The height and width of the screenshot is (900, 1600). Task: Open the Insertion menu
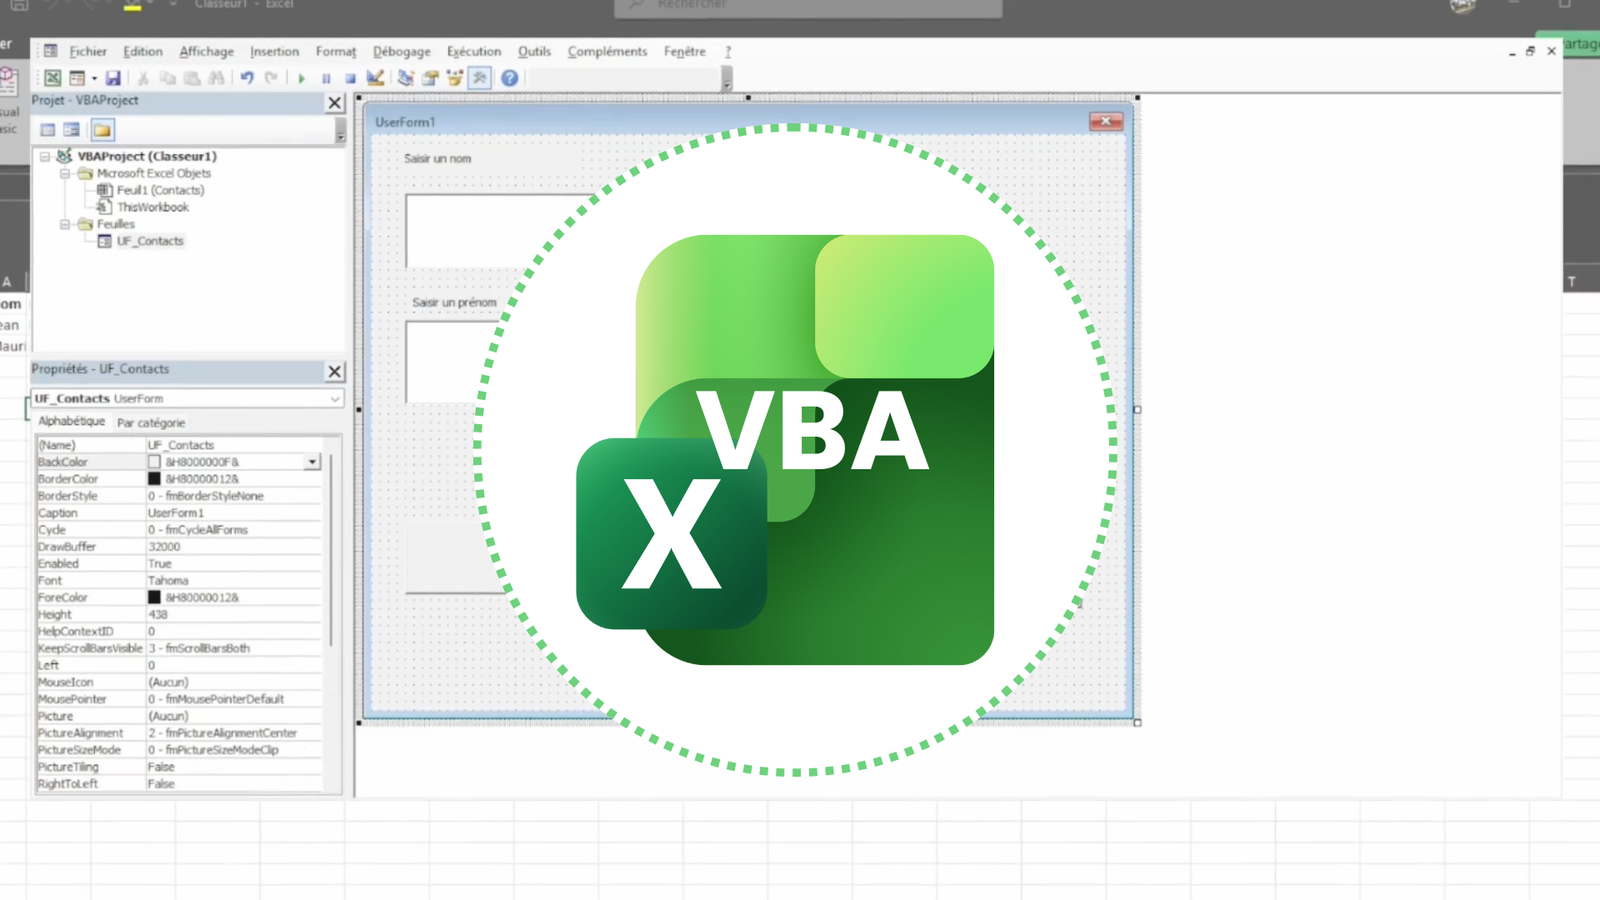pos(274,51)
